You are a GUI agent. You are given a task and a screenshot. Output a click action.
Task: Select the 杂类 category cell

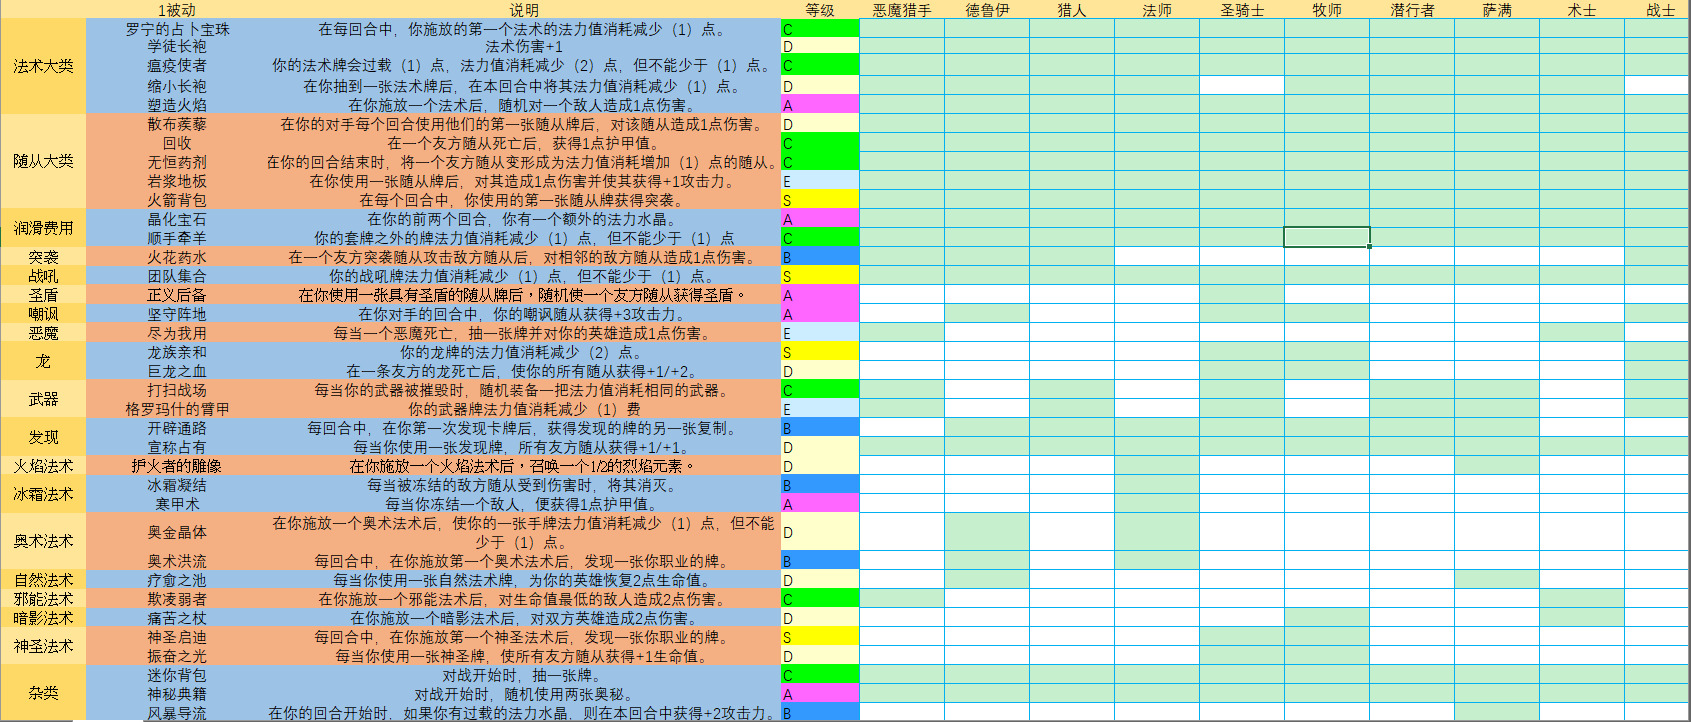[44, 693]
